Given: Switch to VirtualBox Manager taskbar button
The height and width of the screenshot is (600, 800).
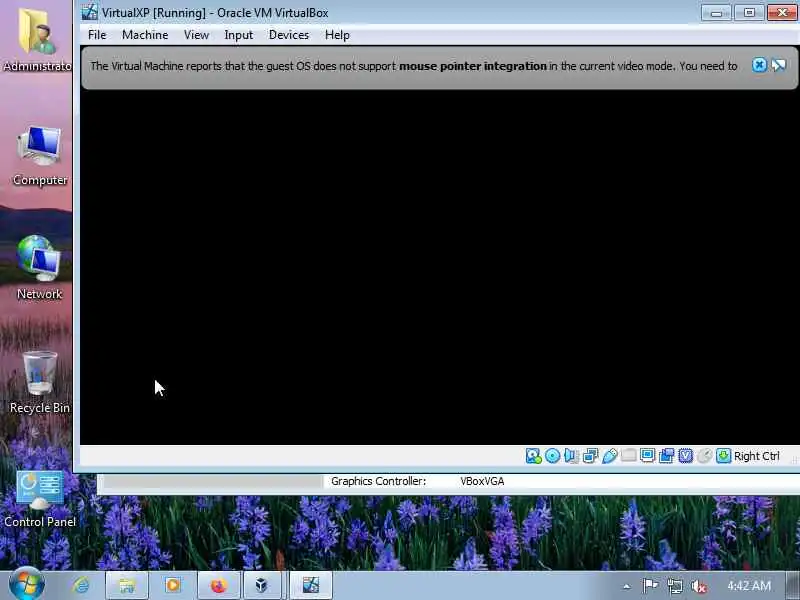Looking at the screenshot, I should tap(262, 585).
